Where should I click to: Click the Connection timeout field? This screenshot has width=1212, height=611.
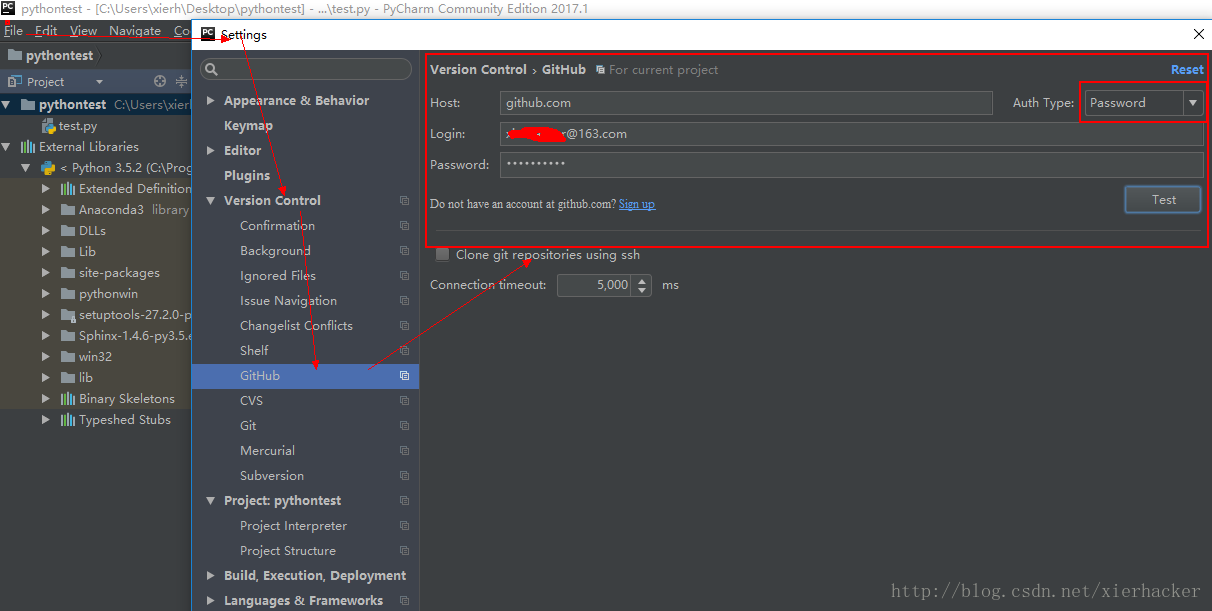[594, 285]
